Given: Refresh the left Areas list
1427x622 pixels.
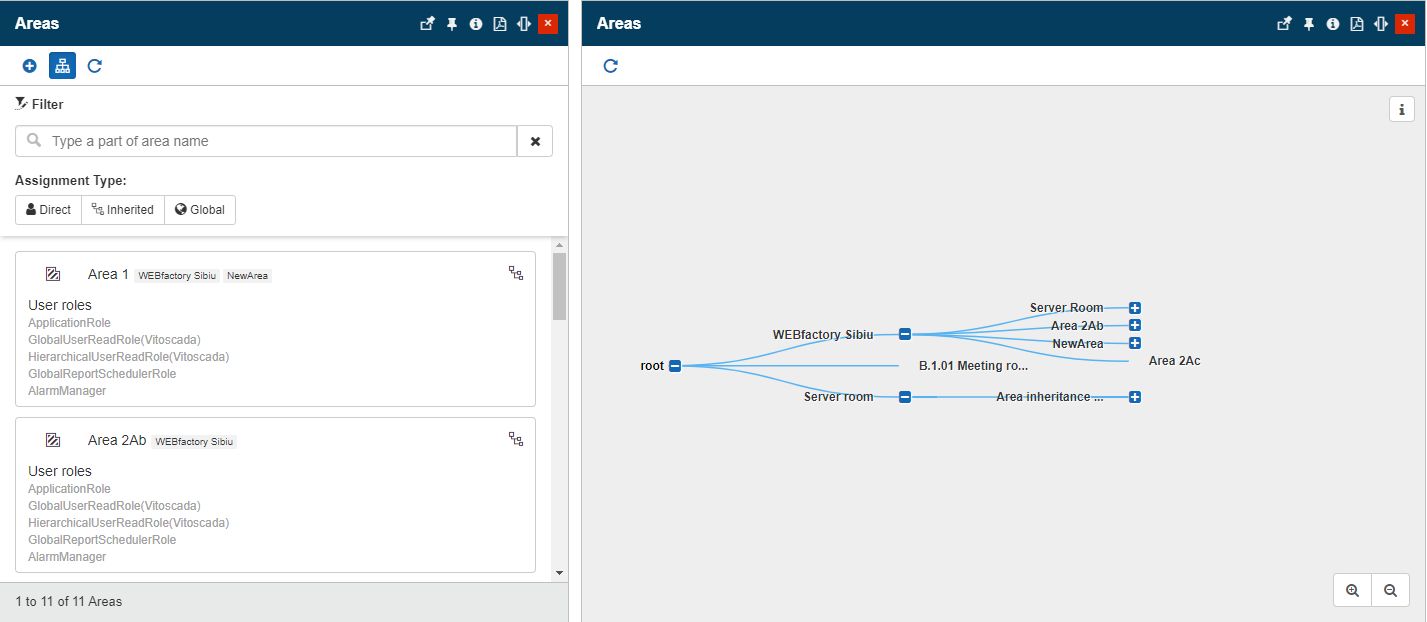Looking at the screenshot, I should pos(94,66).
